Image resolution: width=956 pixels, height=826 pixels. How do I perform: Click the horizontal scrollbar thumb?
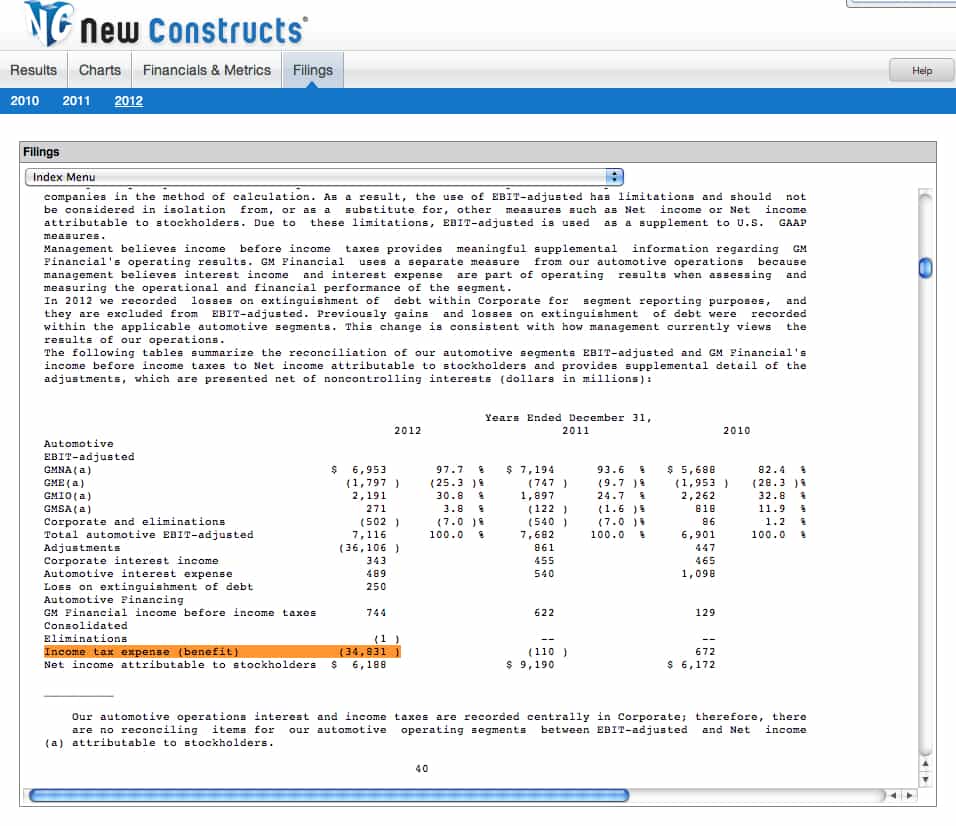point(329,795)
